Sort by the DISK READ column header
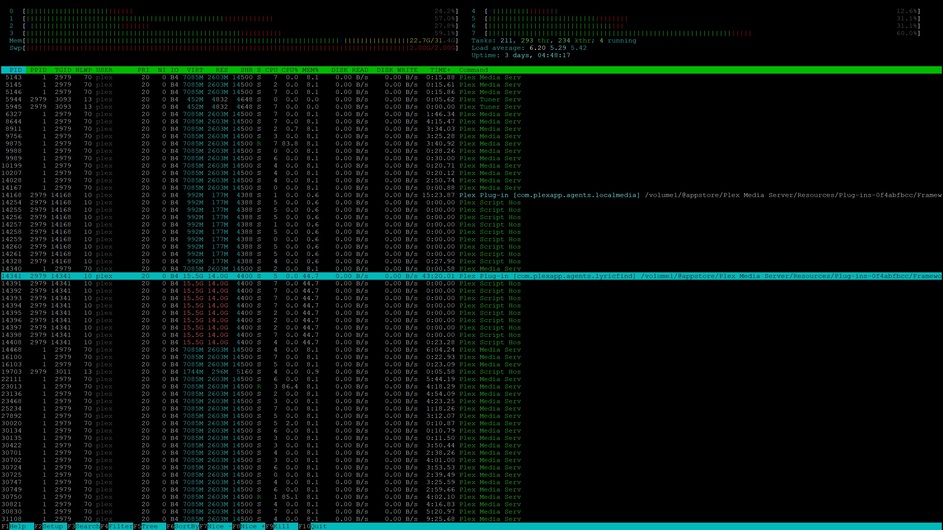943x530 pixels. (x=349, y=70)
